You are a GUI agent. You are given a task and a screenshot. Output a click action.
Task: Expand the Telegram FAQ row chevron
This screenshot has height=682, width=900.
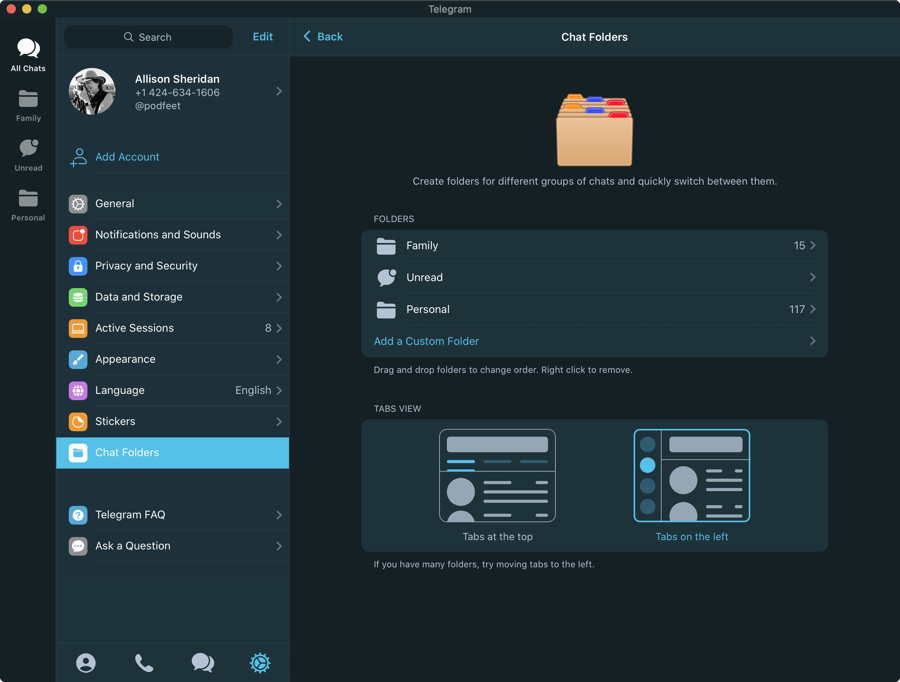279,515
